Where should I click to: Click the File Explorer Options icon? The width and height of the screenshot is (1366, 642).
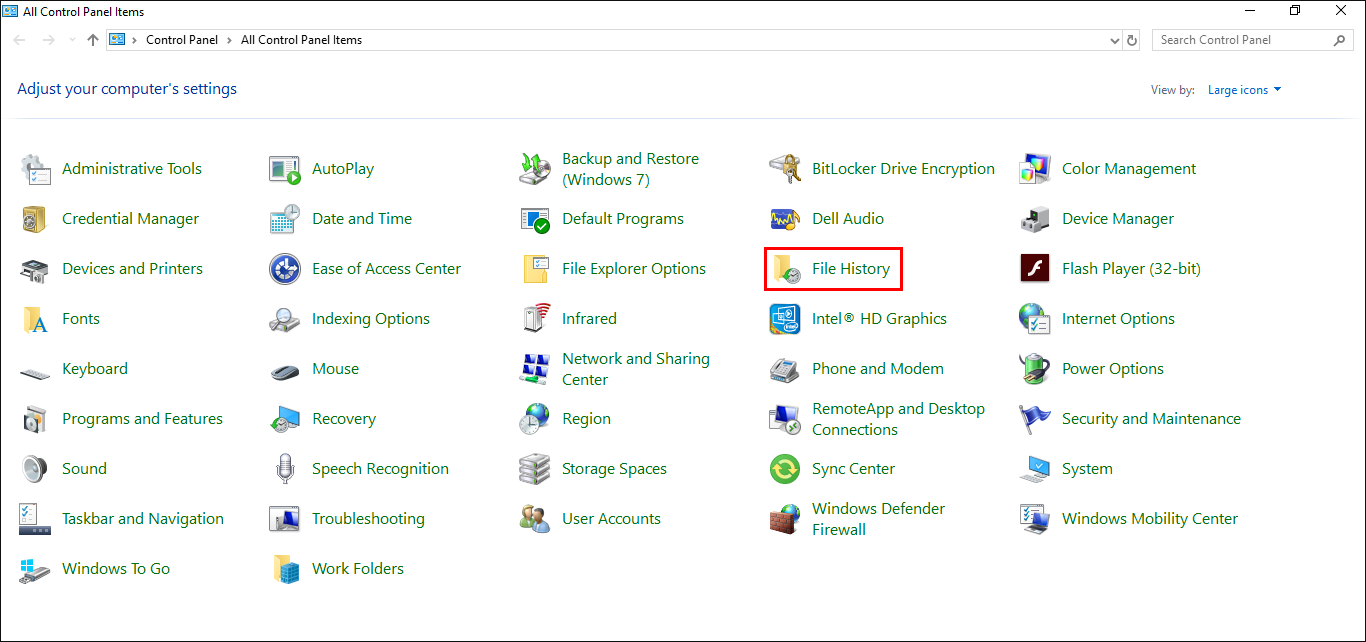(x=535, y=269)
